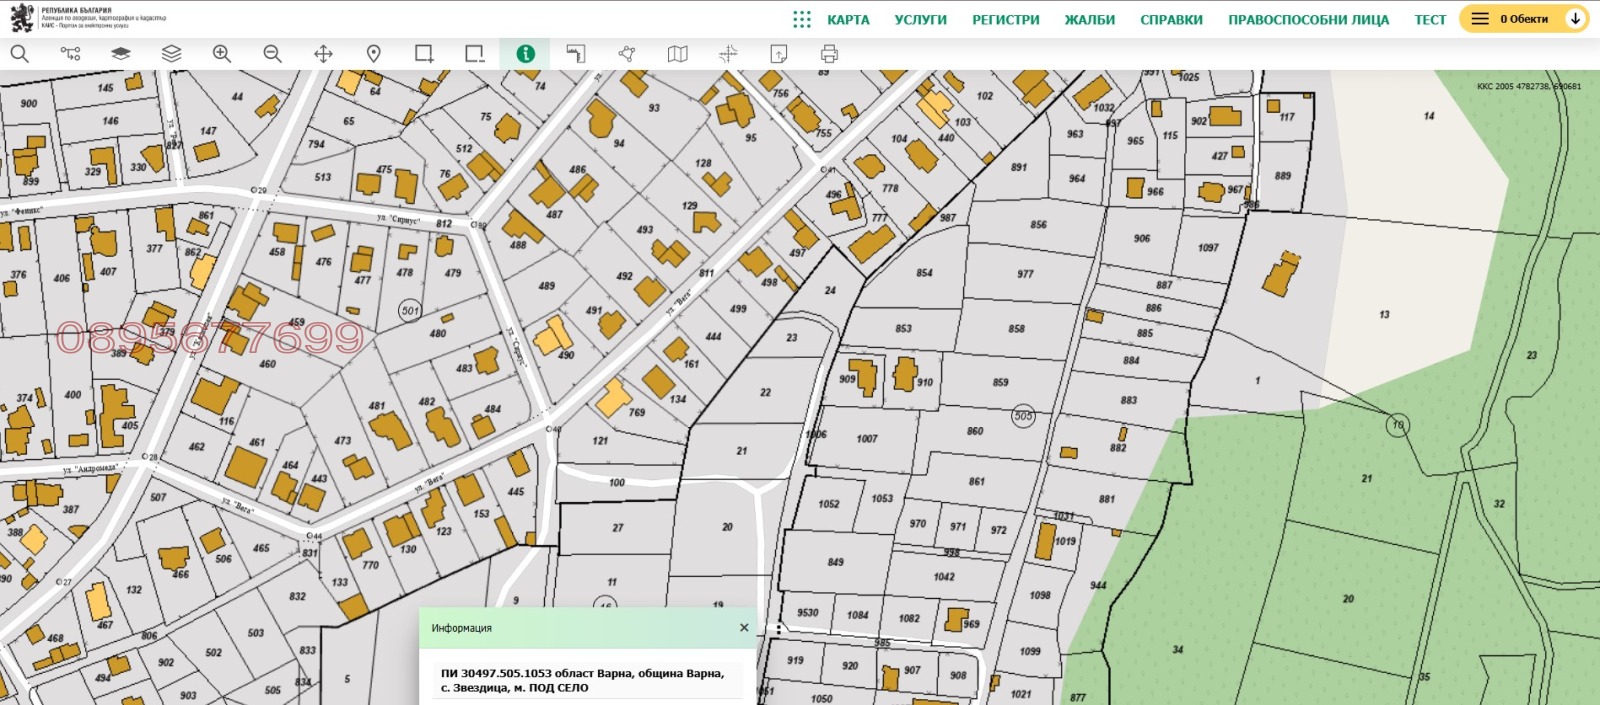This screenshot has height=705, width=1600.
Task: Choose the add rectangle selection tool
Action: 424,54
